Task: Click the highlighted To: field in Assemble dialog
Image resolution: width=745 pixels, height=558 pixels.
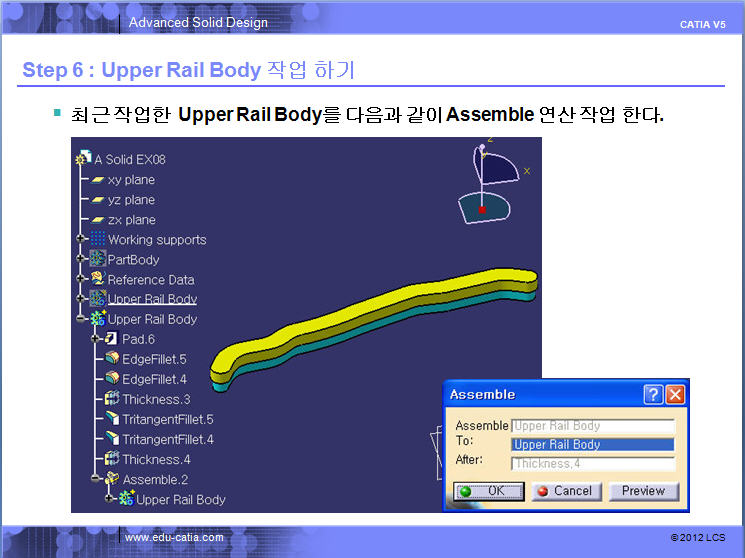Action: point(592,444)
